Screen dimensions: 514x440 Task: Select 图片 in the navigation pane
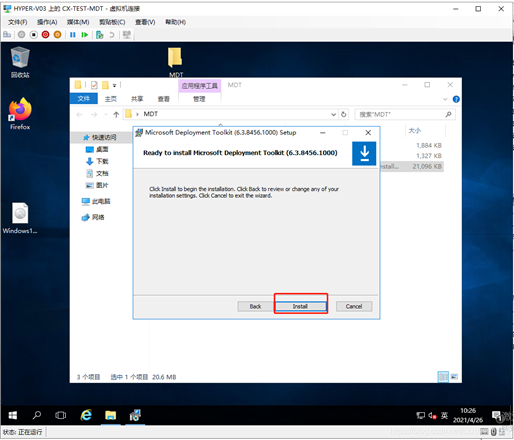97,185
